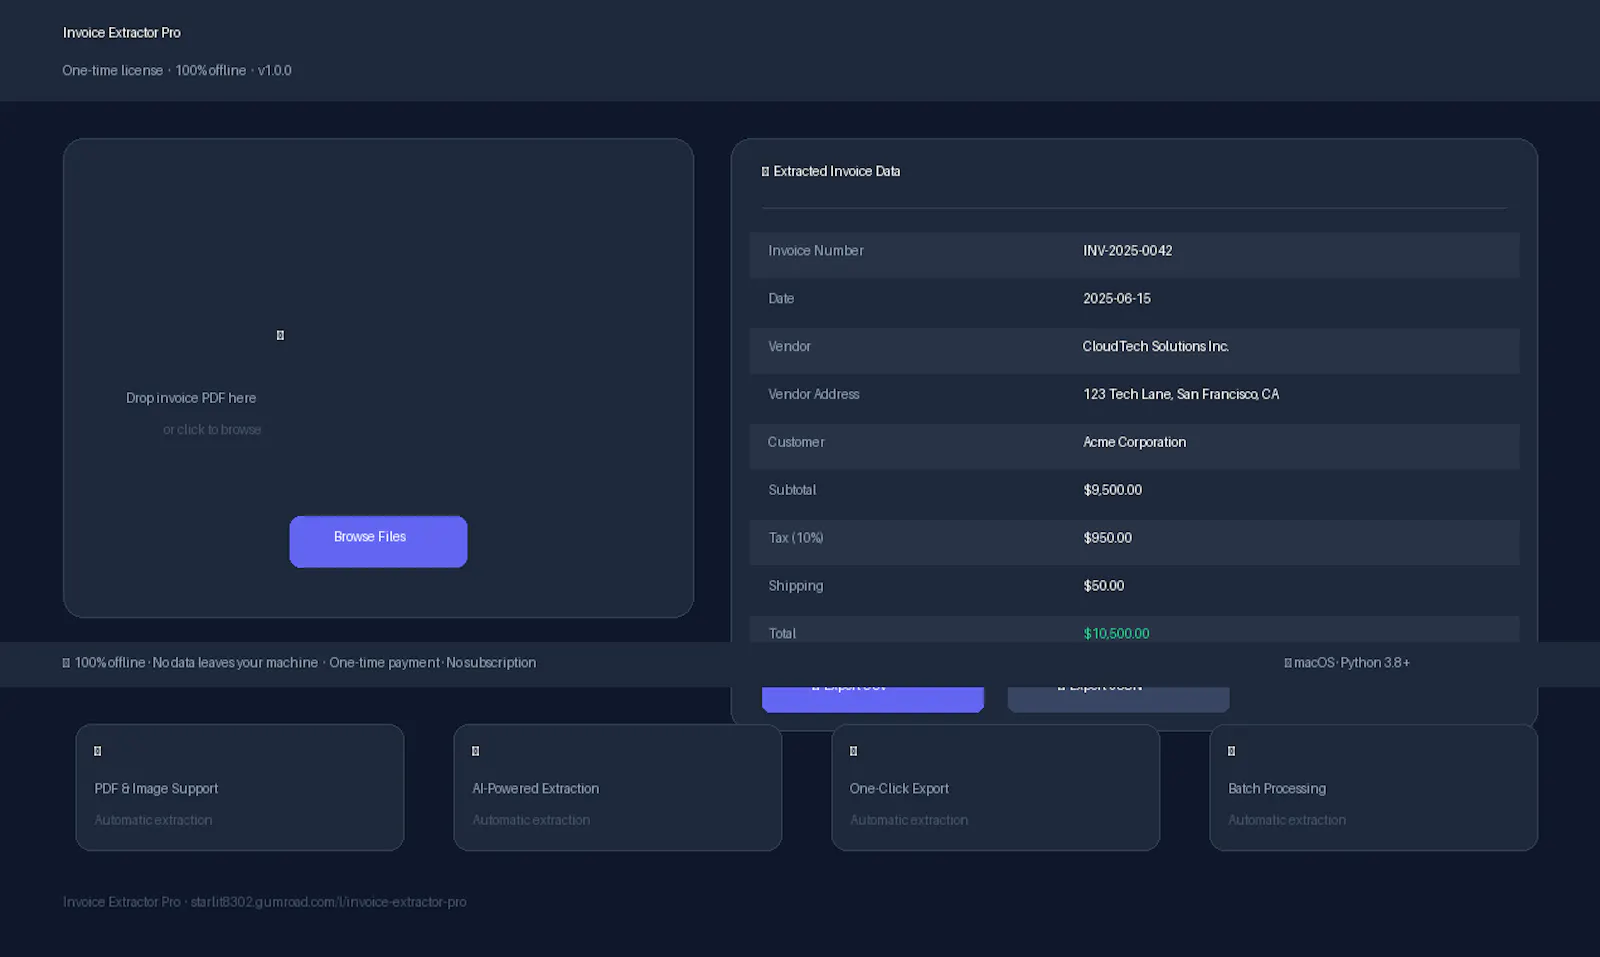Click the invoice PDF drop zone area
Image resolution: width=1600 pixels, height=957 pixels.
pyautogui.click(x=378, y=378)
